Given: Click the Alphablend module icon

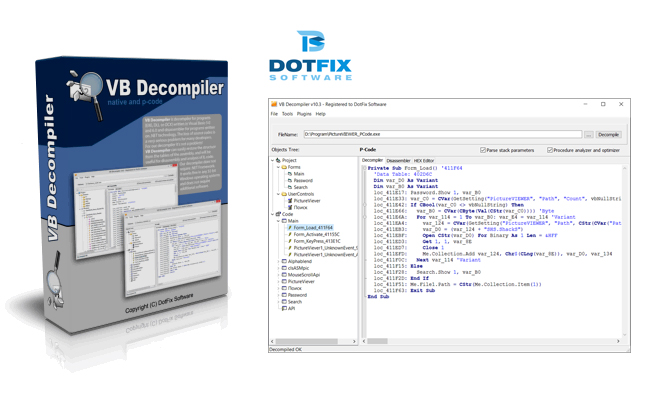Looking at the screenshot, I should click(x=284, y=261).
